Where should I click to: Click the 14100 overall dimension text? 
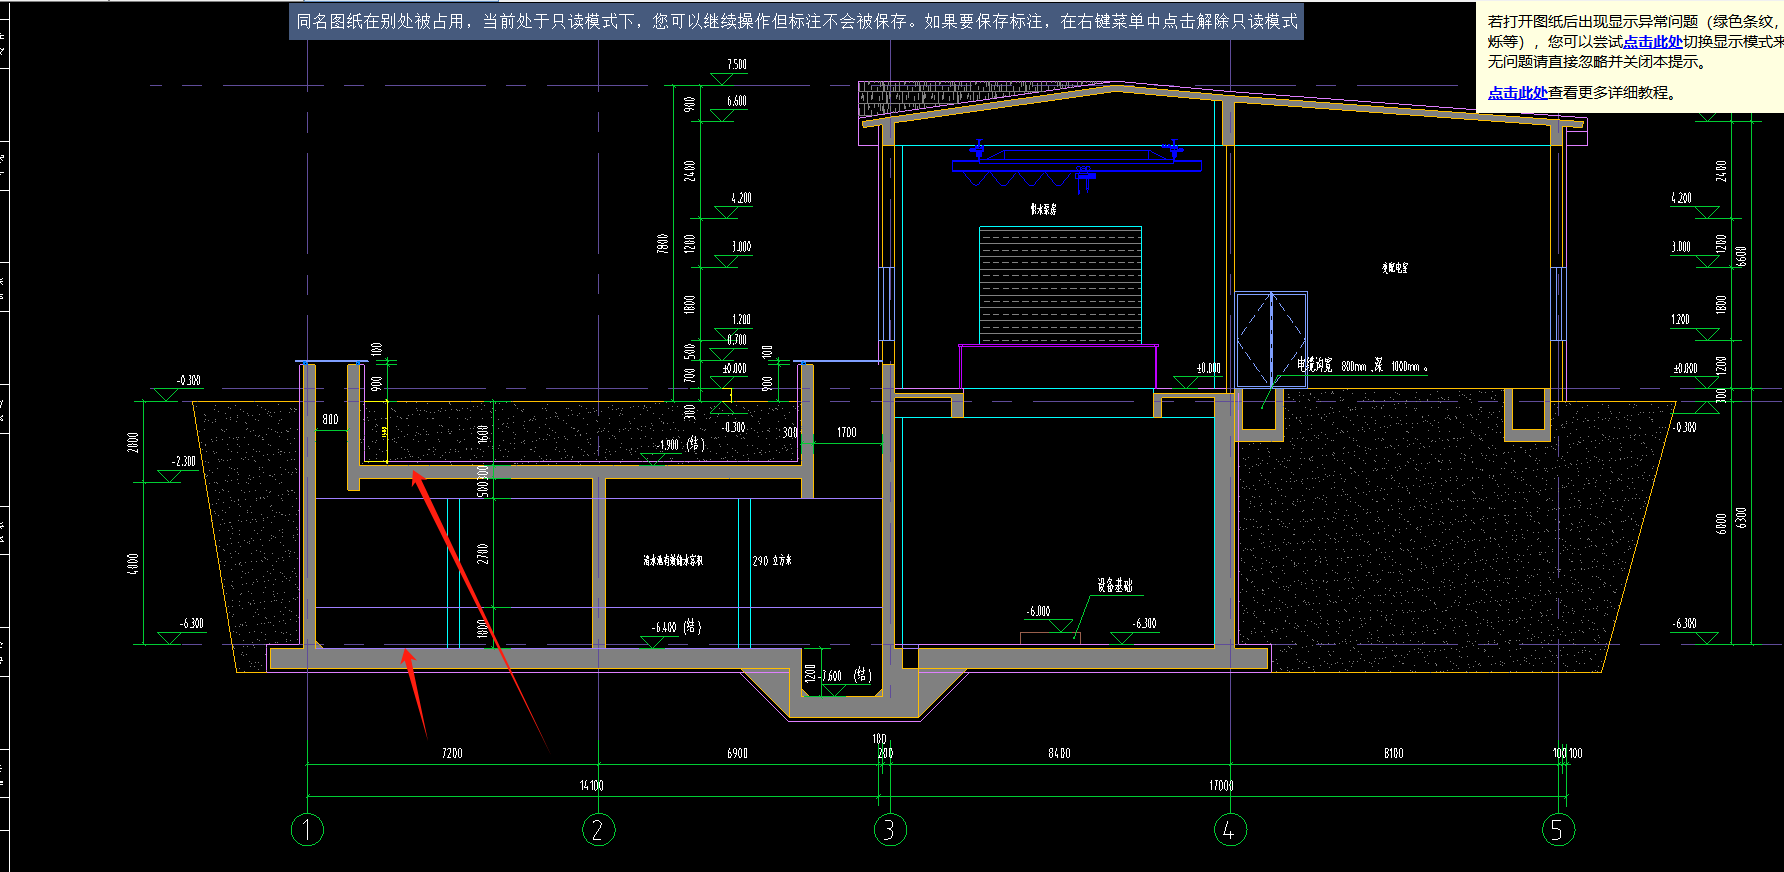coord(591,785)
